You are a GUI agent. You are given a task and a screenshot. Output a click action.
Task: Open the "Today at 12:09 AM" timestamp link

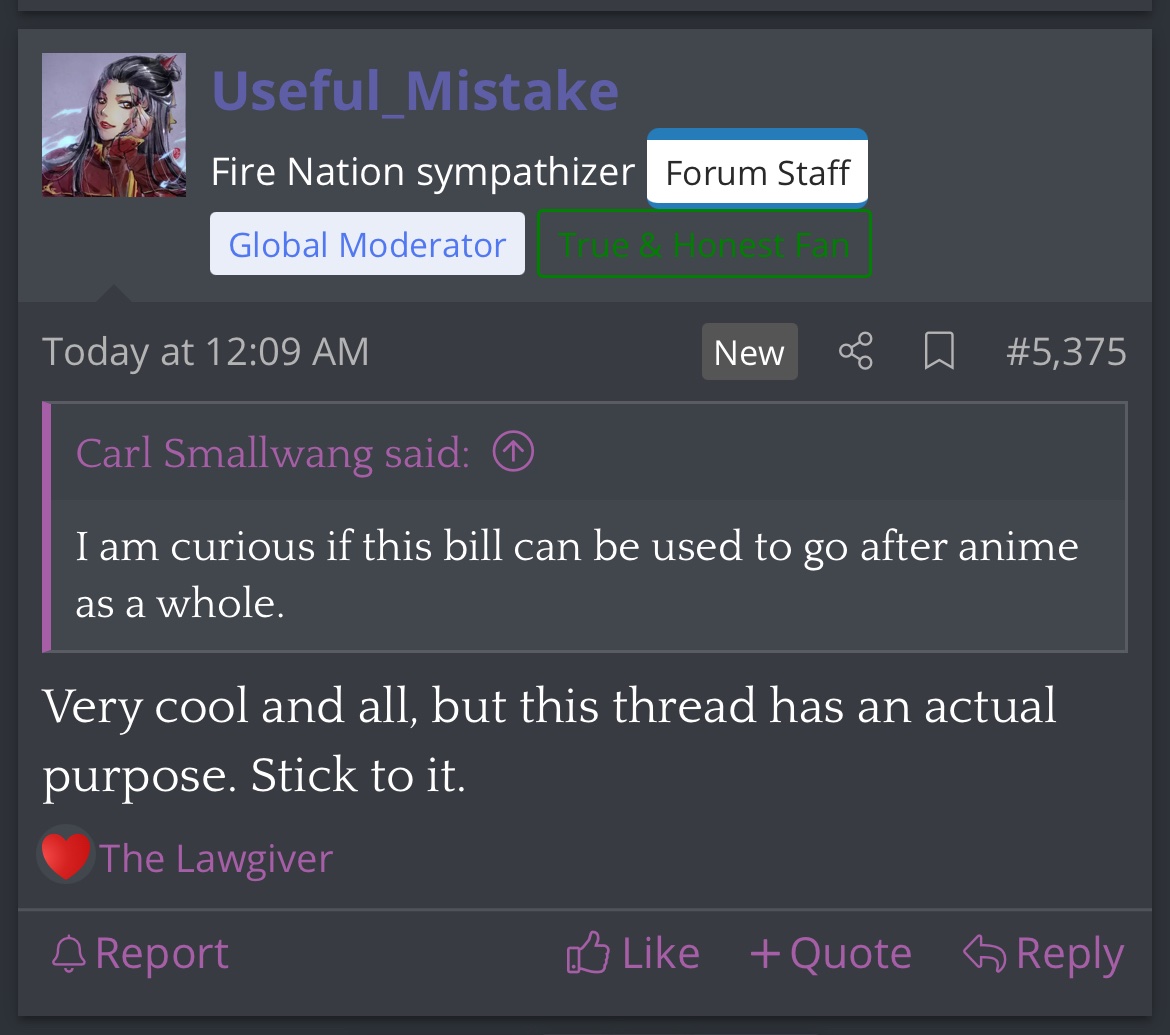click(206, 352)
